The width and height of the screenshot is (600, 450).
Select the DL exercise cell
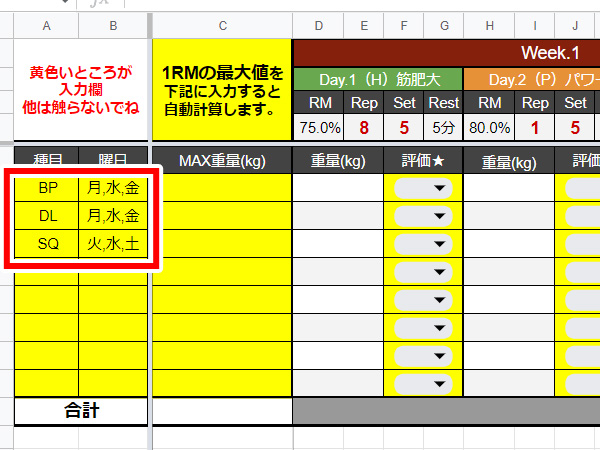point(47,216)
